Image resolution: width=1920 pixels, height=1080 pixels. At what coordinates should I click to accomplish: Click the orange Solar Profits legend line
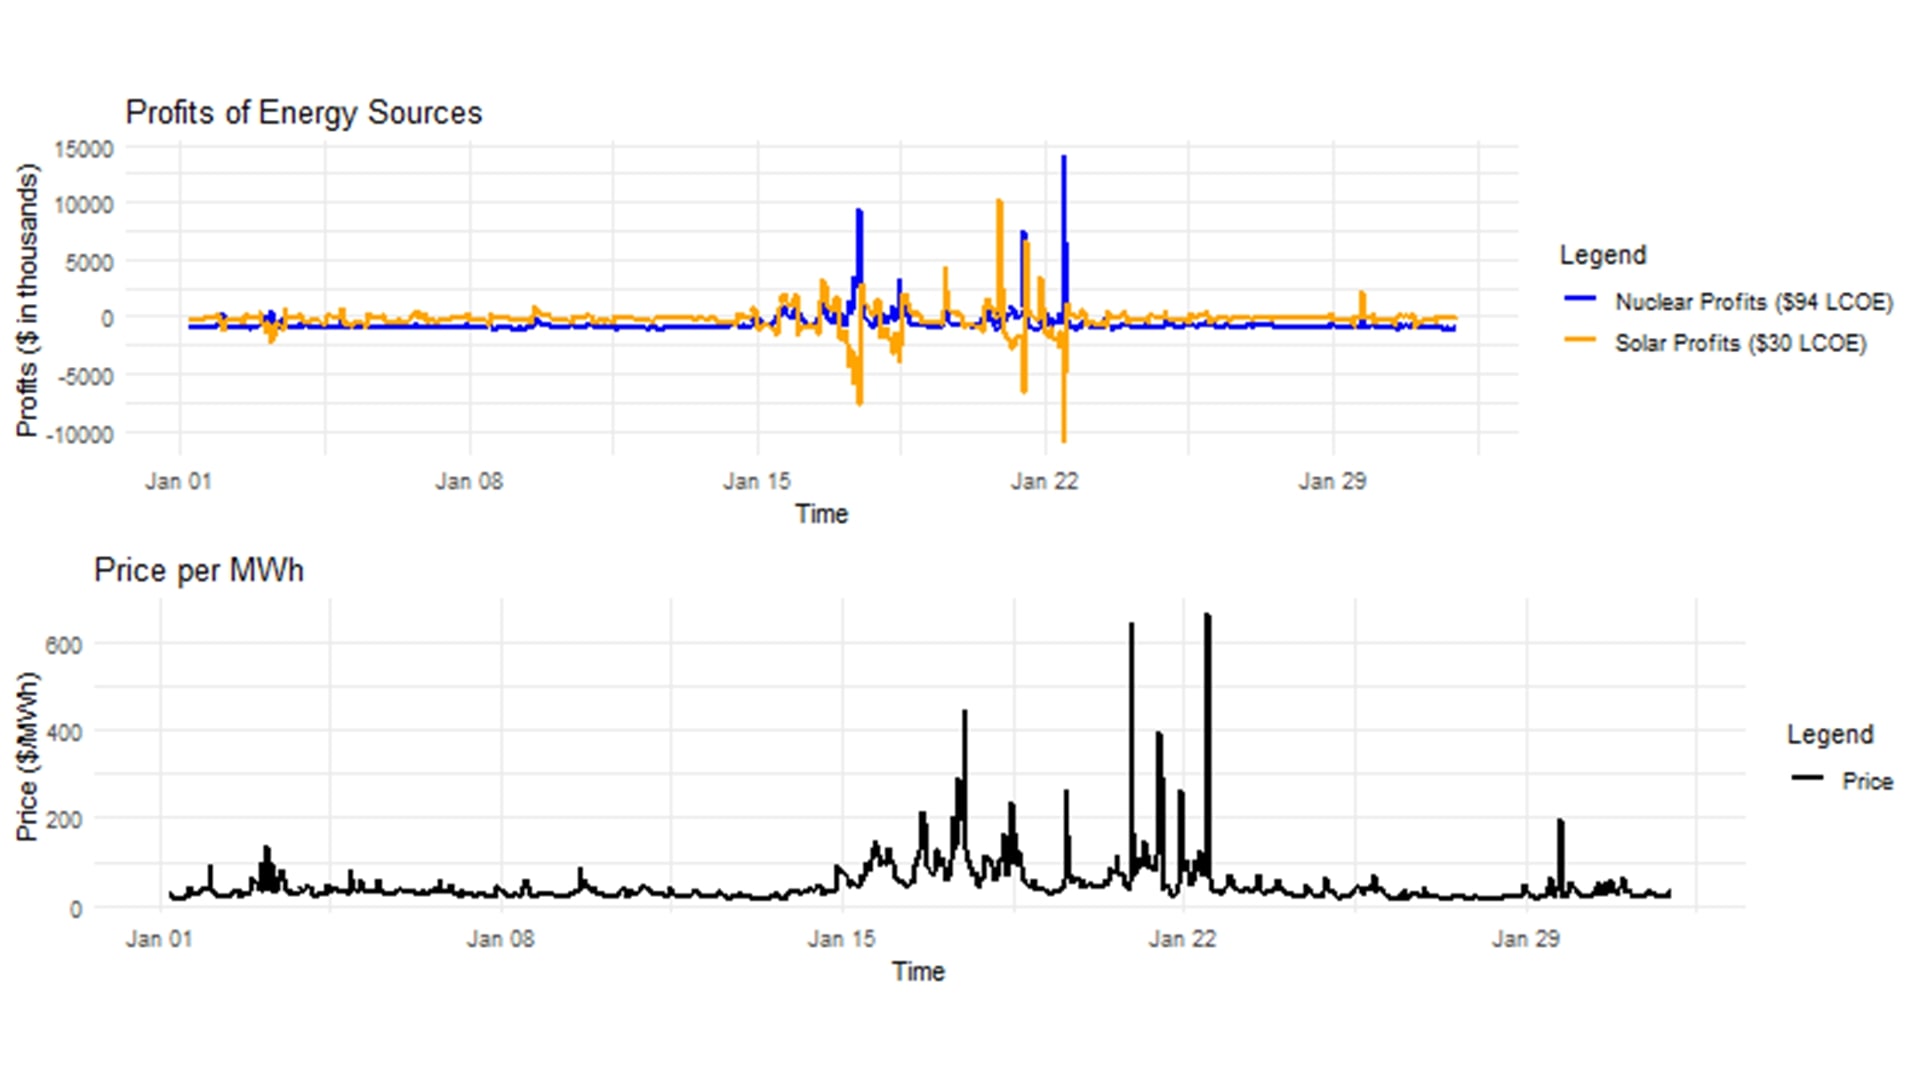tap(1579, 340)
